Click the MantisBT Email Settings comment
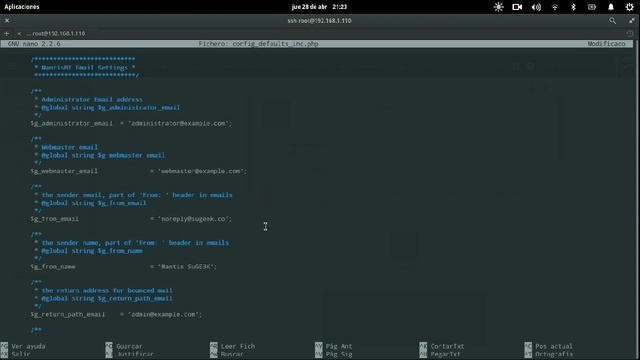The image size is (640, 360). (85, 67)
